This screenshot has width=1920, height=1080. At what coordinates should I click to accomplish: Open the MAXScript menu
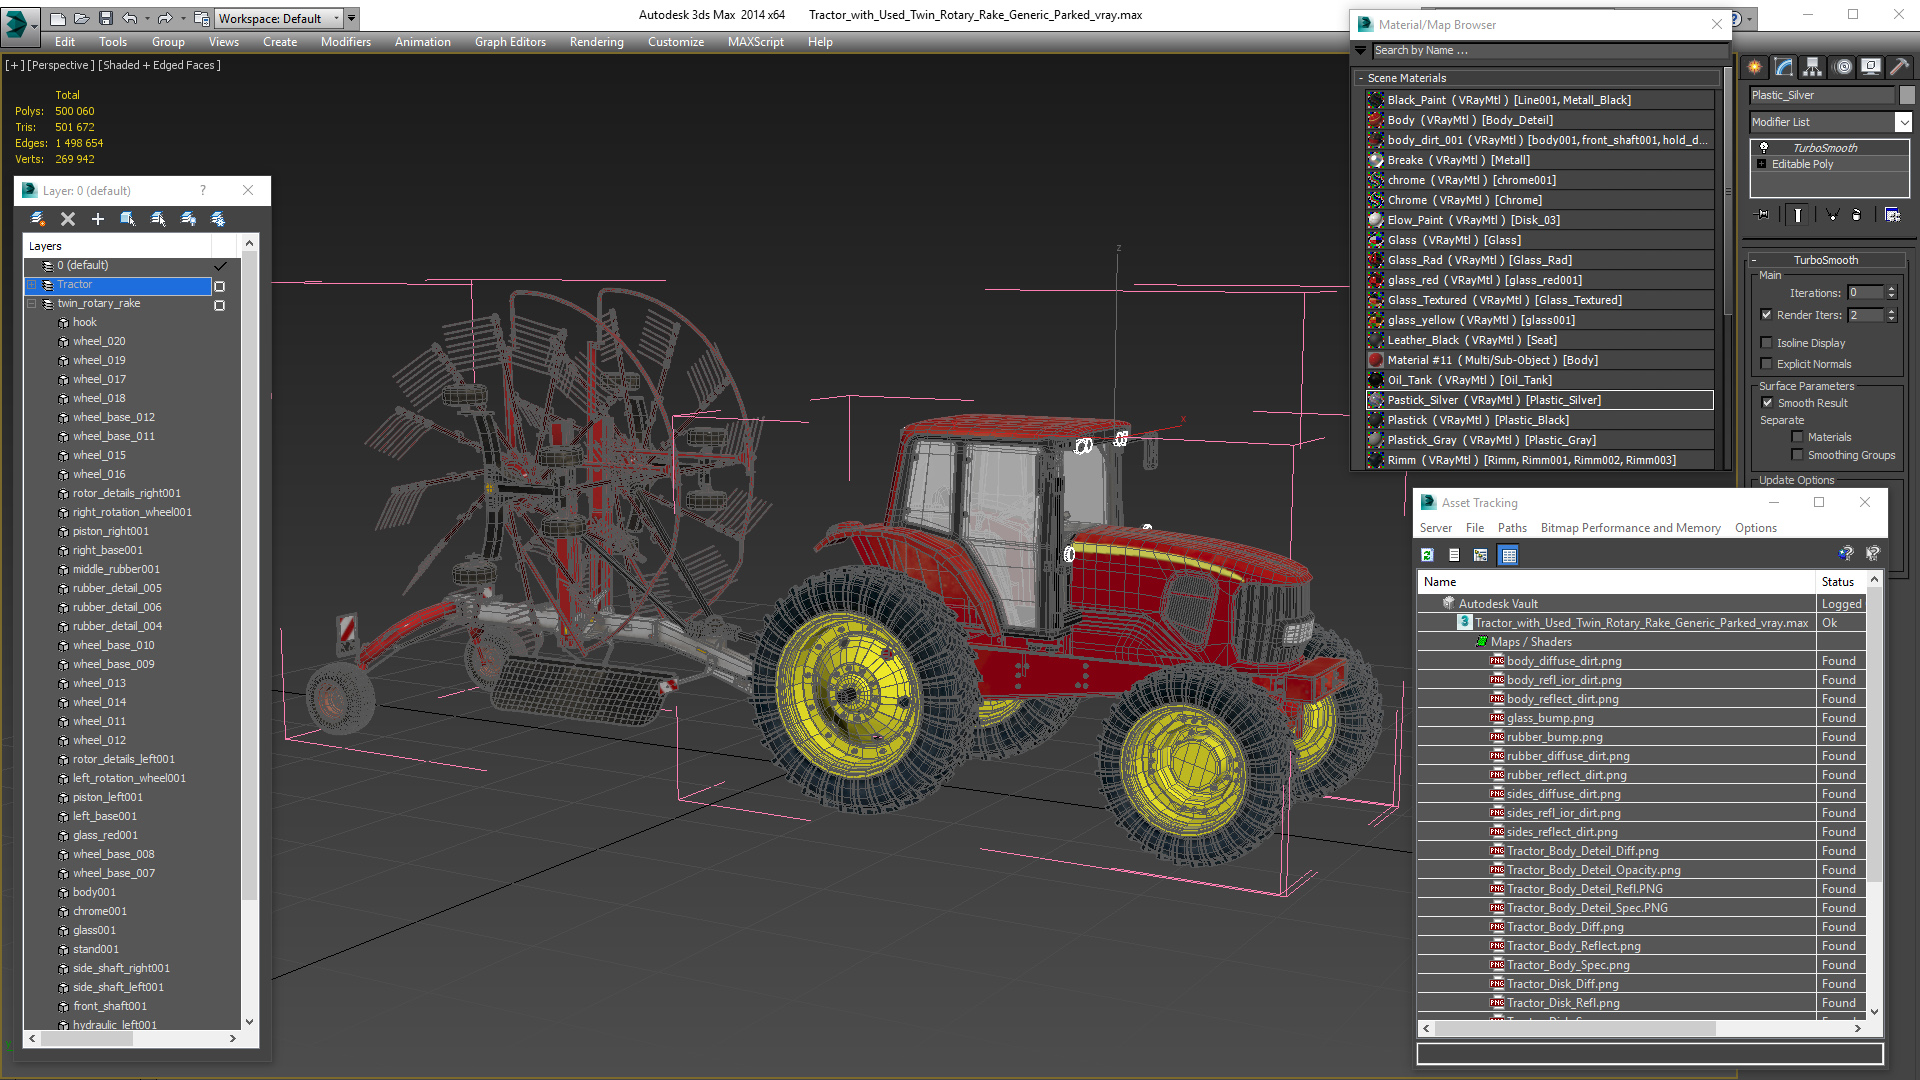(755, 42)
